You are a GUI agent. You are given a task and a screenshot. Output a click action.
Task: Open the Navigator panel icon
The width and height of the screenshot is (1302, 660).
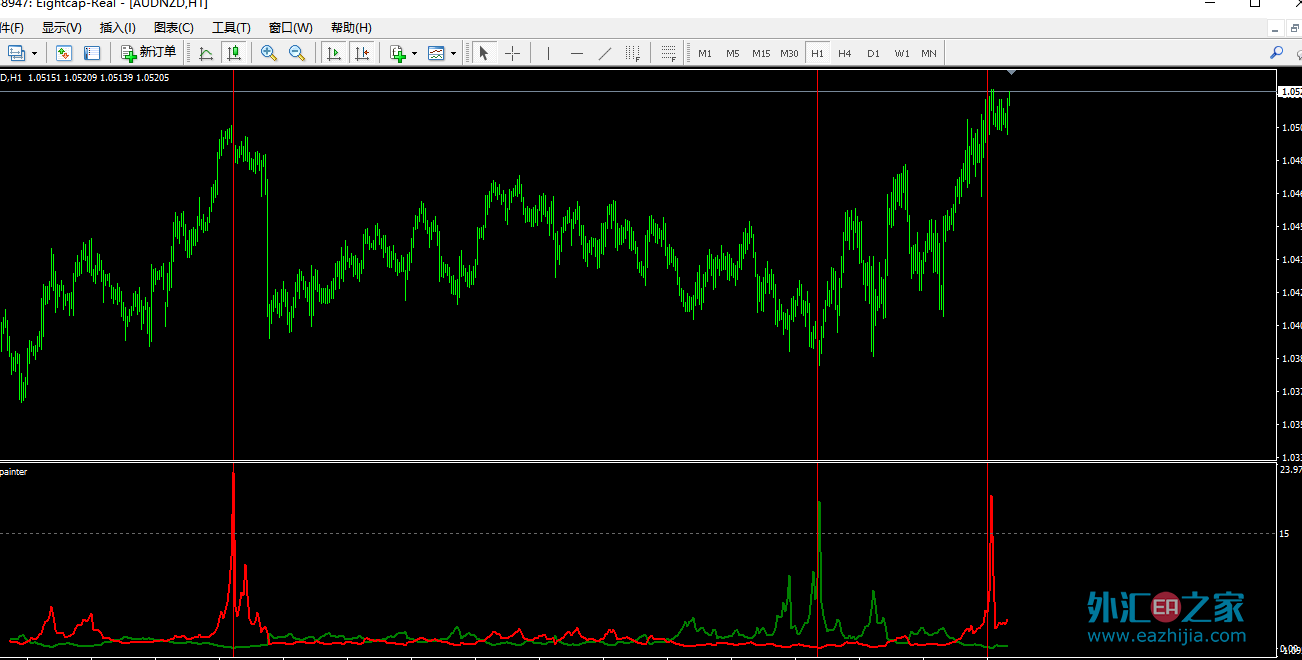tap(92, 53)
